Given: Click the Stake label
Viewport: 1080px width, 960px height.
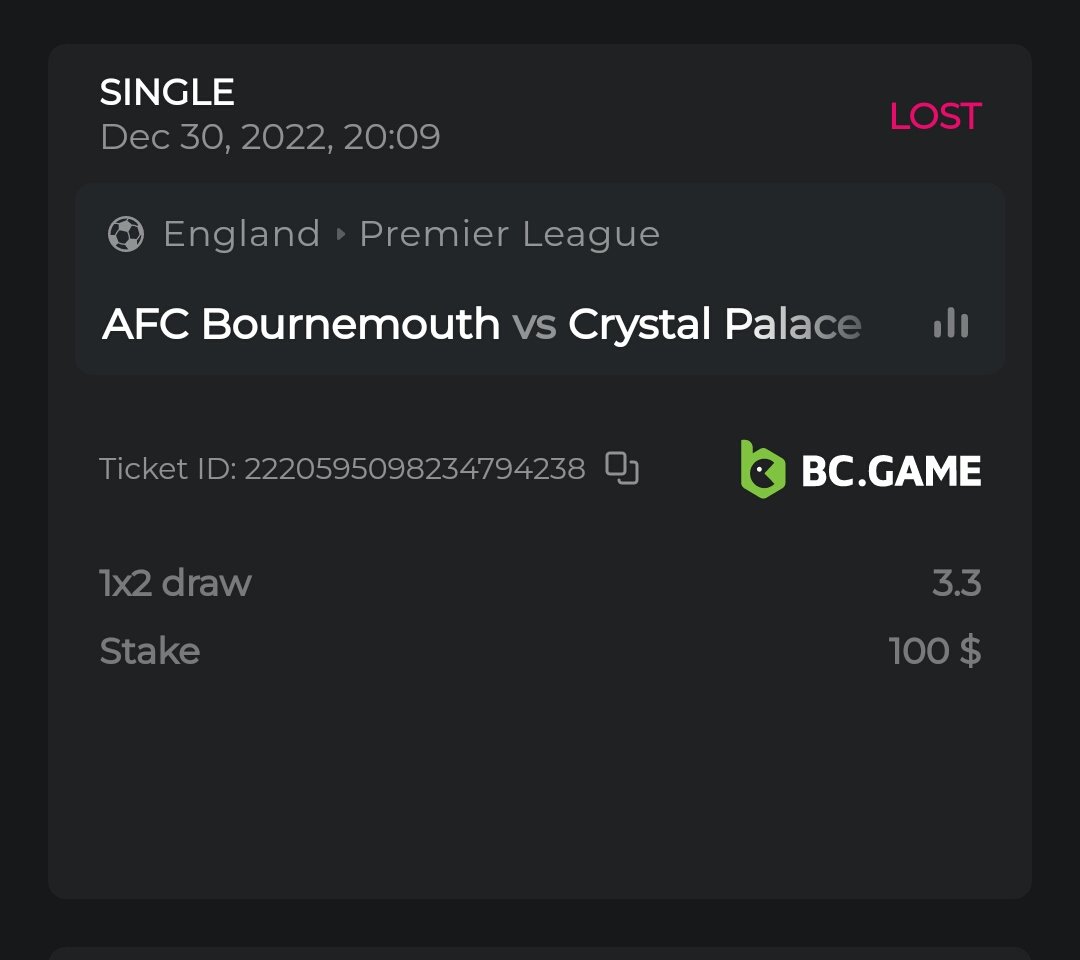Looking at the screenshot, I should 150,651.
